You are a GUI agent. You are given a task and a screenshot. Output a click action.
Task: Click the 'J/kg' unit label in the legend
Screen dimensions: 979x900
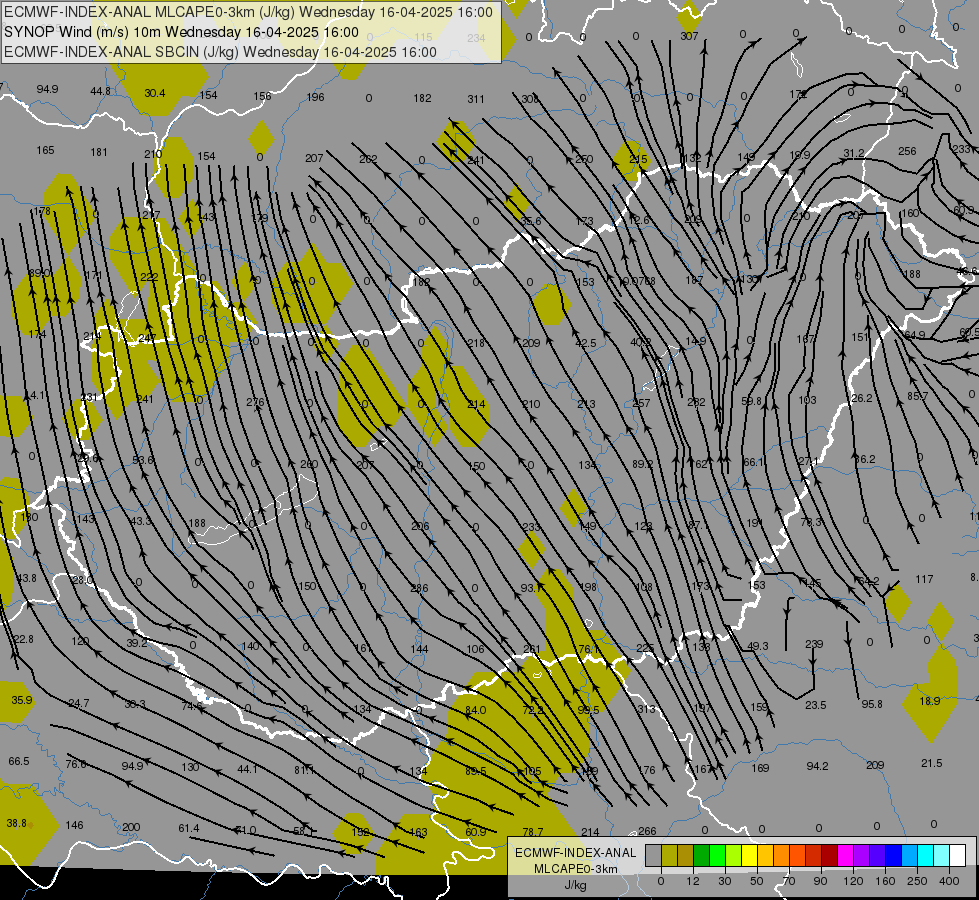pos(576,885)
